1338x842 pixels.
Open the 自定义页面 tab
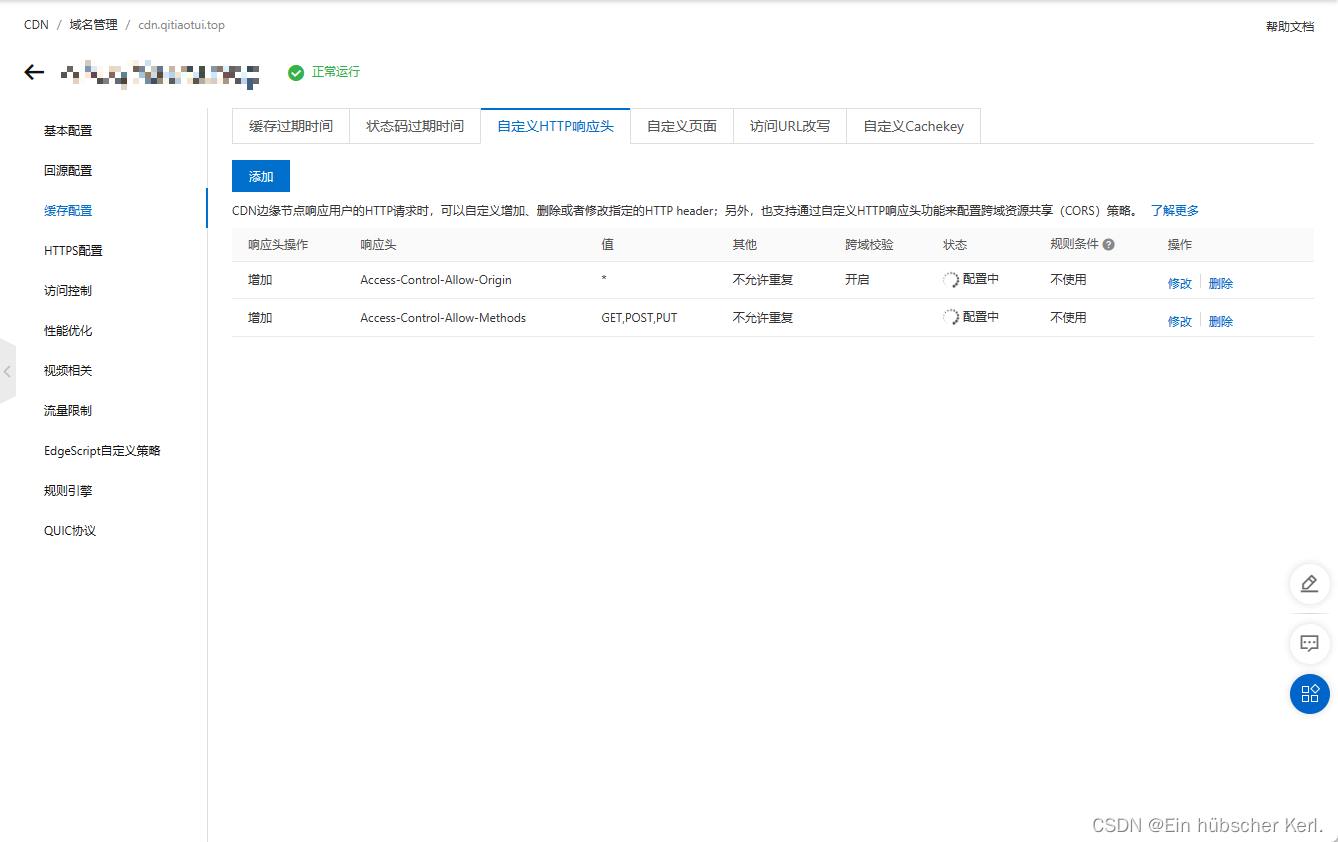point(682,126)
